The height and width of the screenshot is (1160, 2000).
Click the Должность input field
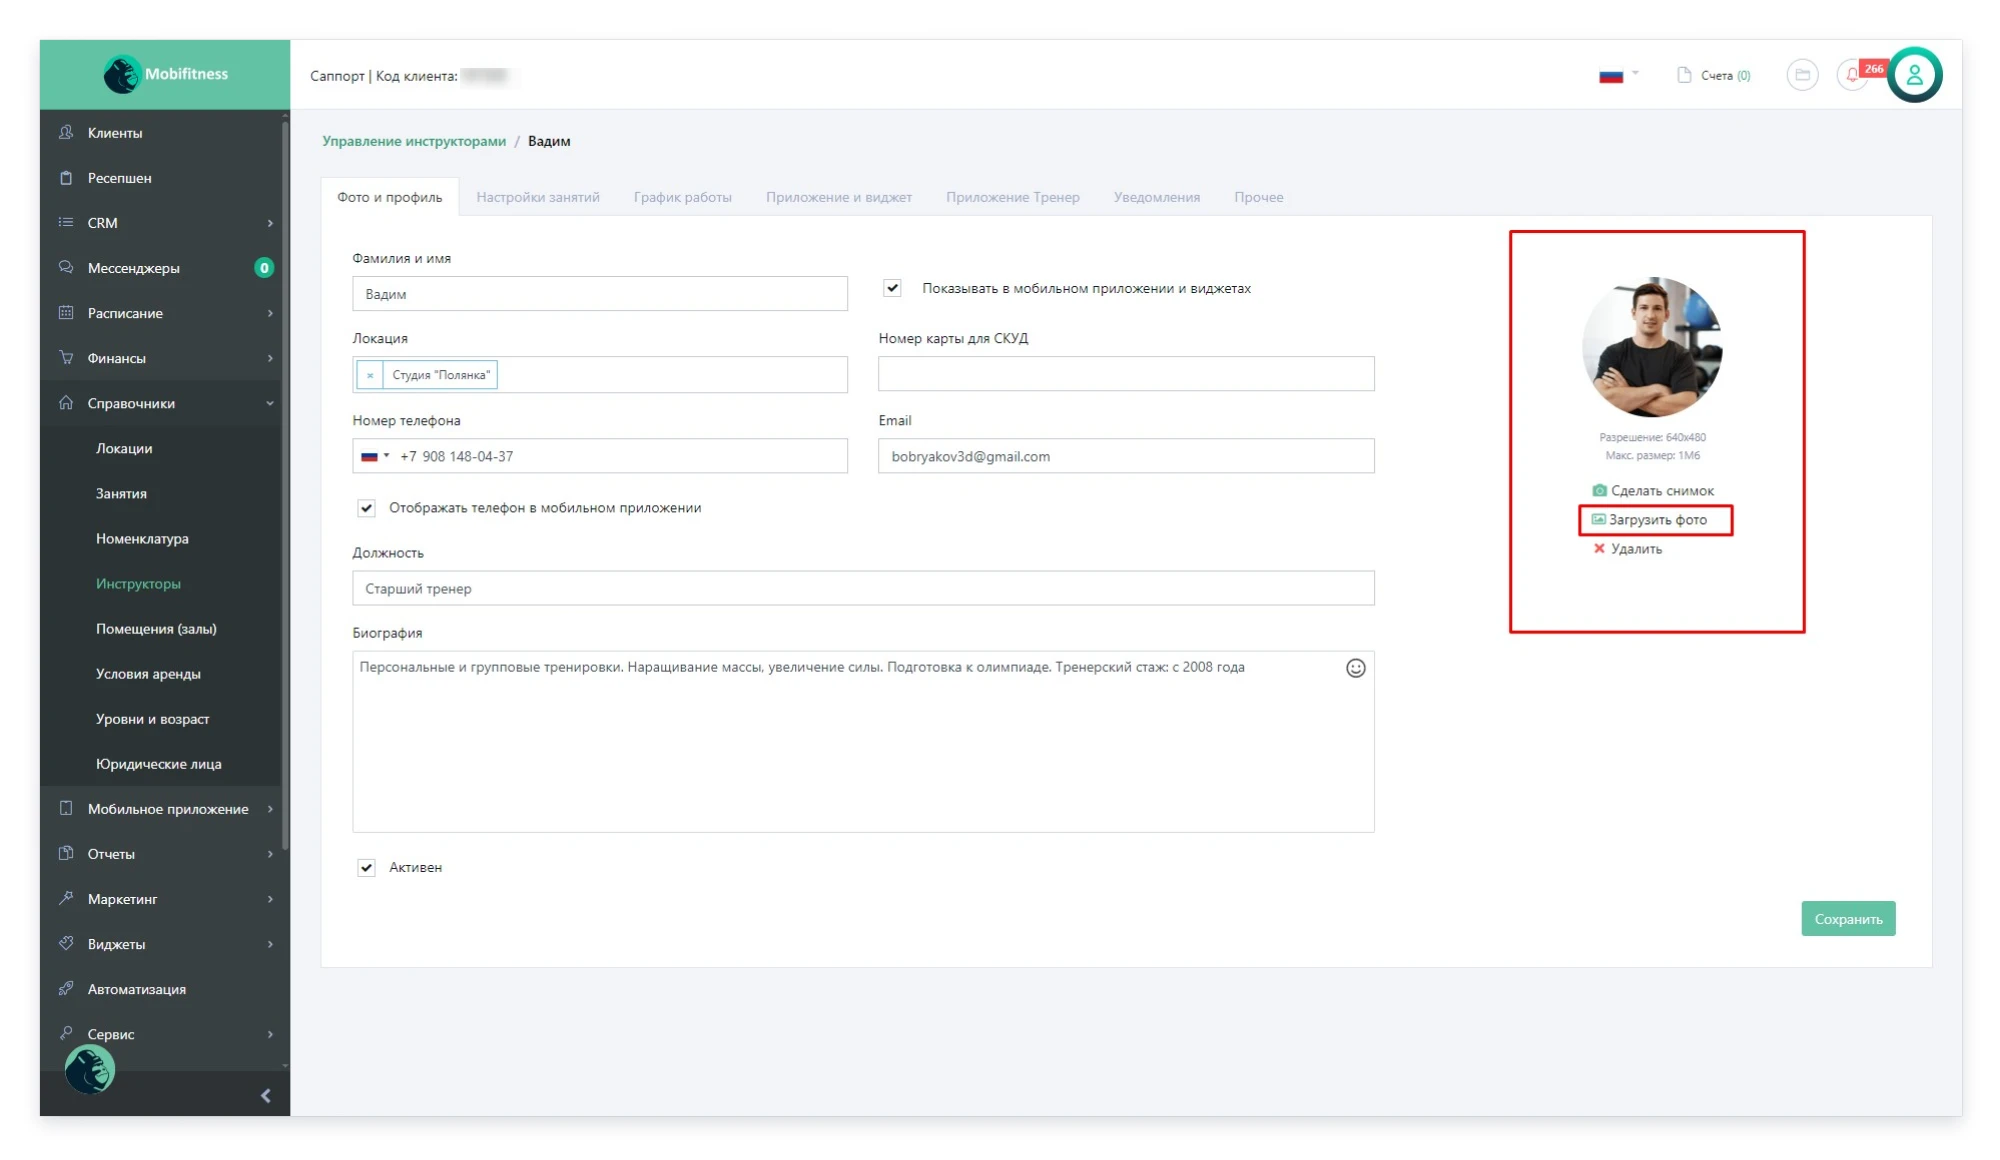(863, 588)
